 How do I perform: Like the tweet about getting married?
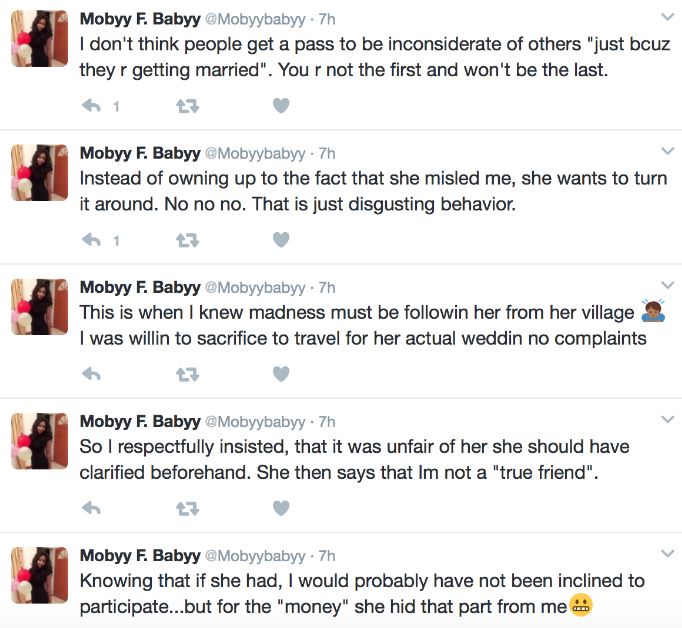point(281,104)
